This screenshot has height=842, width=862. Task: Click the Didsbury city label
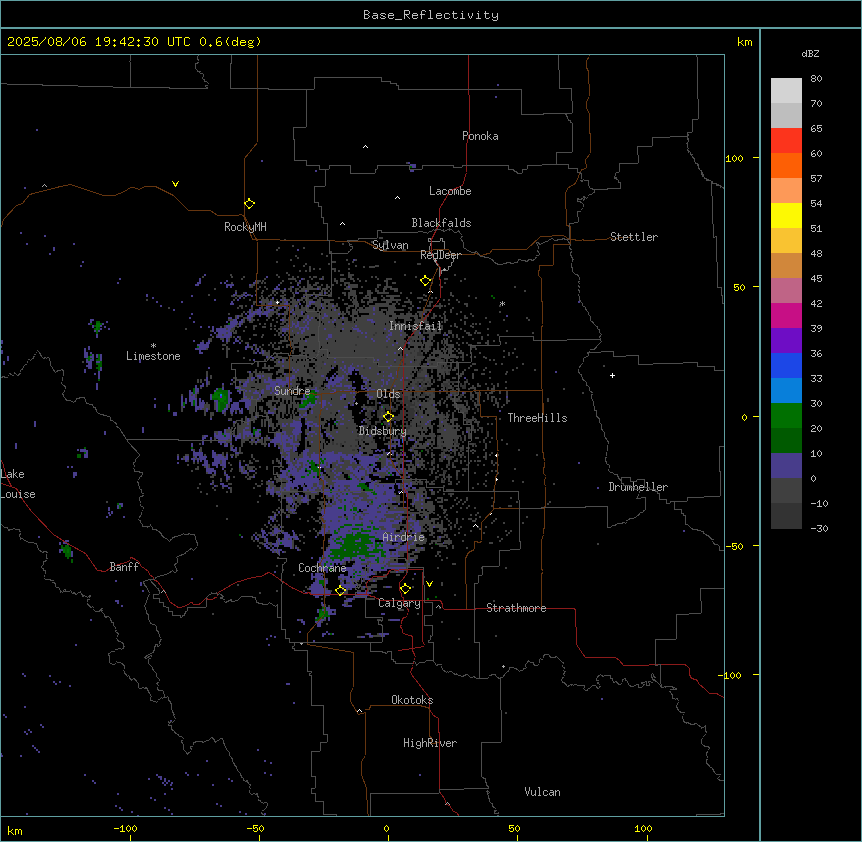tap(383, 431)
